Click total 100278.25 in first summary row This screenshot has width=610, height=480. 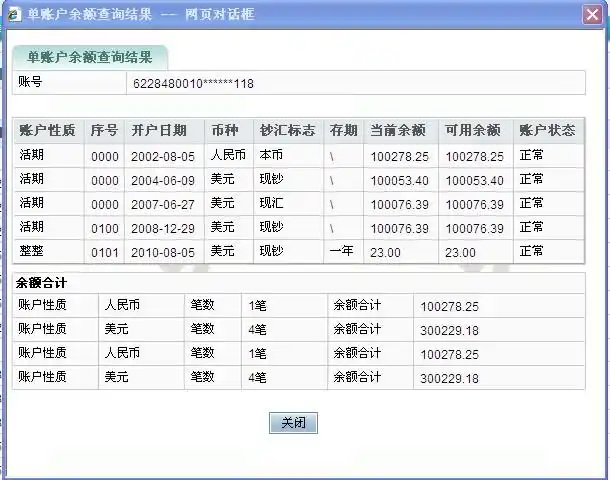tap(449, 307)
